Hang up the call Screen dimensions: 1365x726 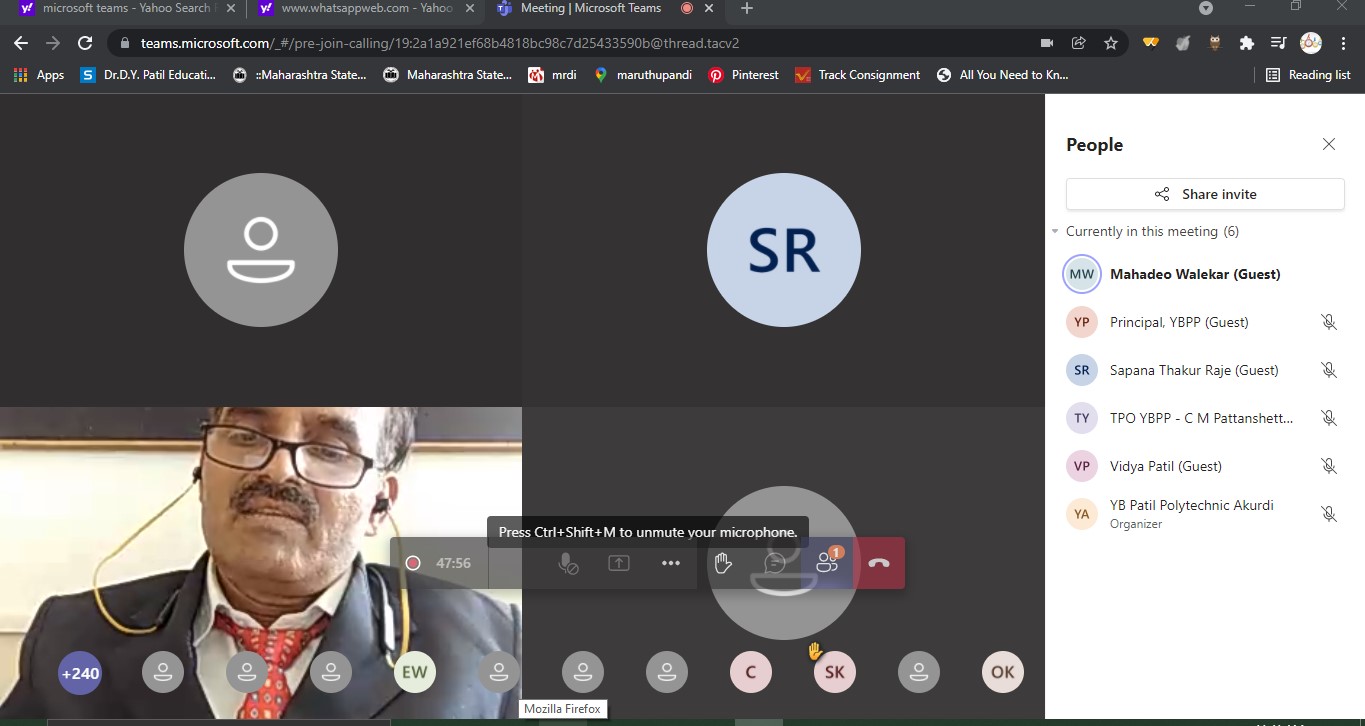click(879, 563)
